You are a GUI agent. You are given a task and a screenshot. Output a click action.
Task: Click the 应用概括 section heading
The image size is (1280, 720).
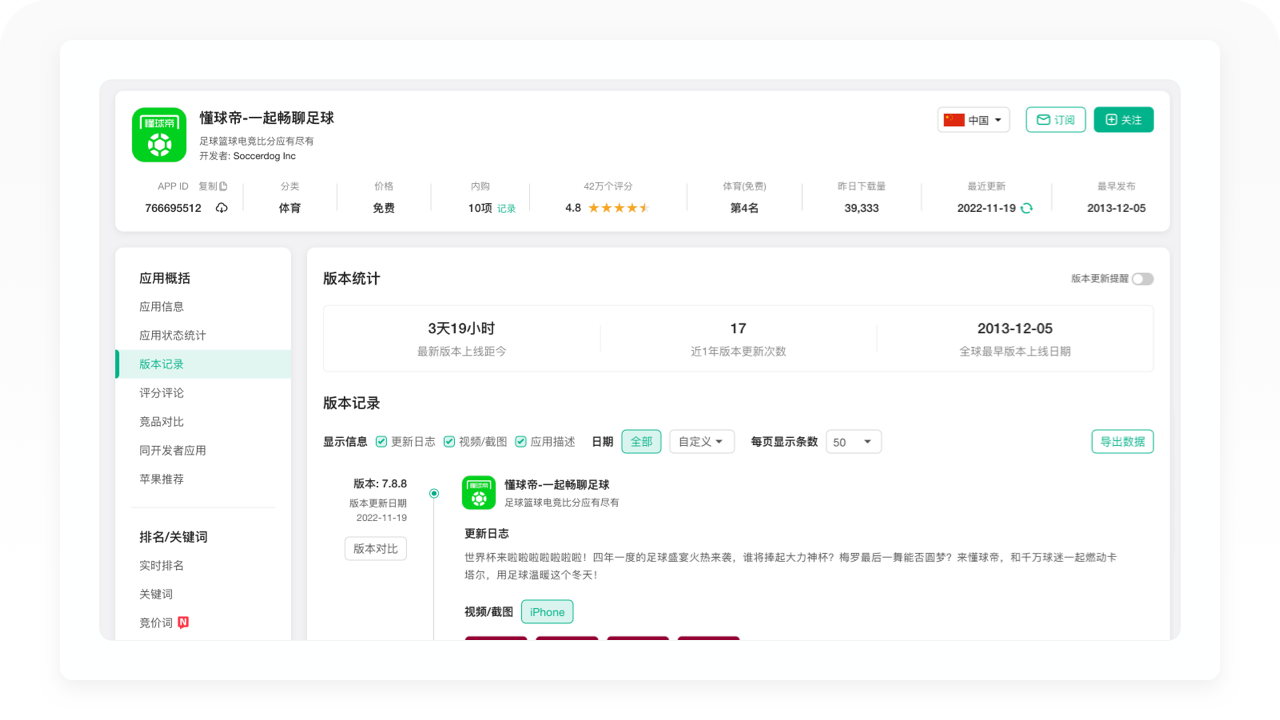(x=164, y=278)
